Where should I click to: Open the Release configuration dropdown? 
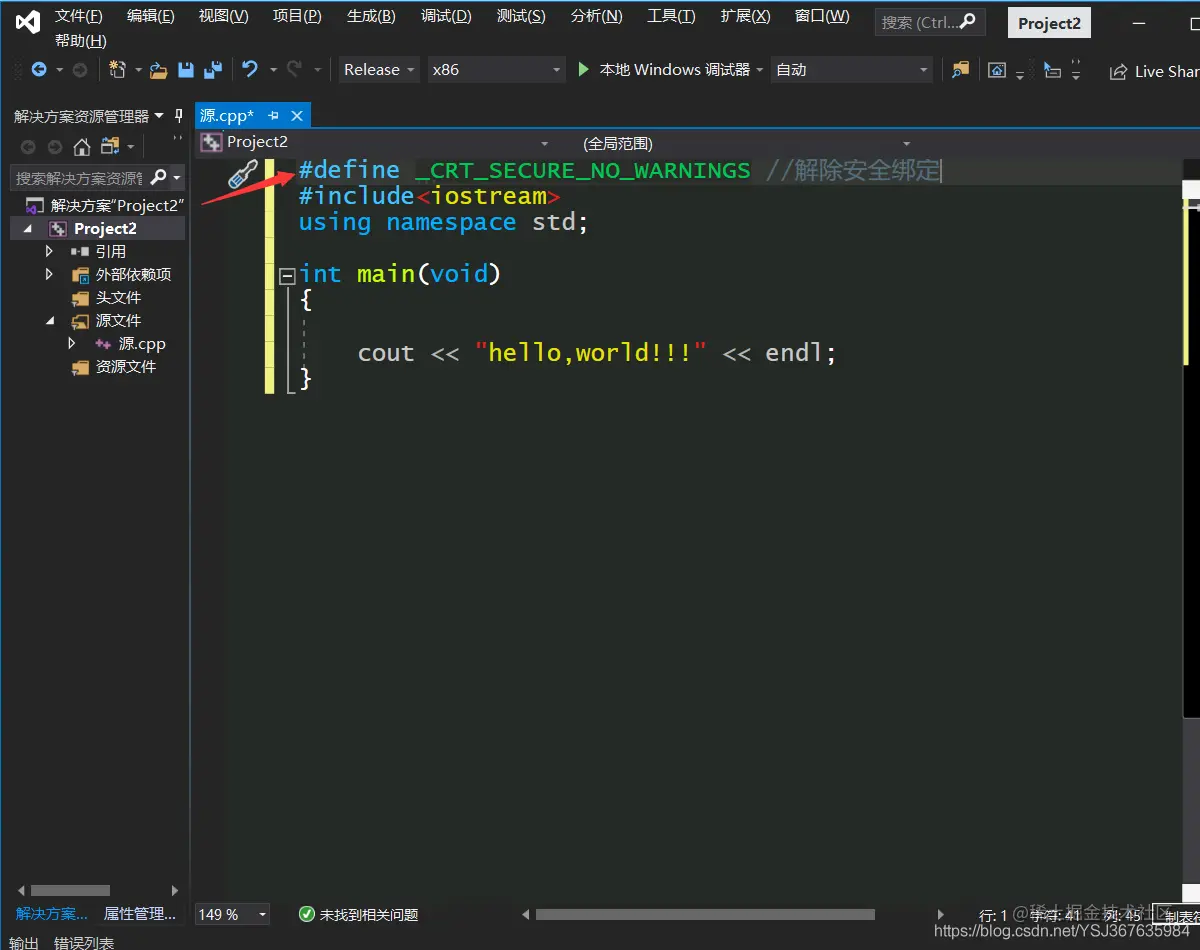coord(378,70)
